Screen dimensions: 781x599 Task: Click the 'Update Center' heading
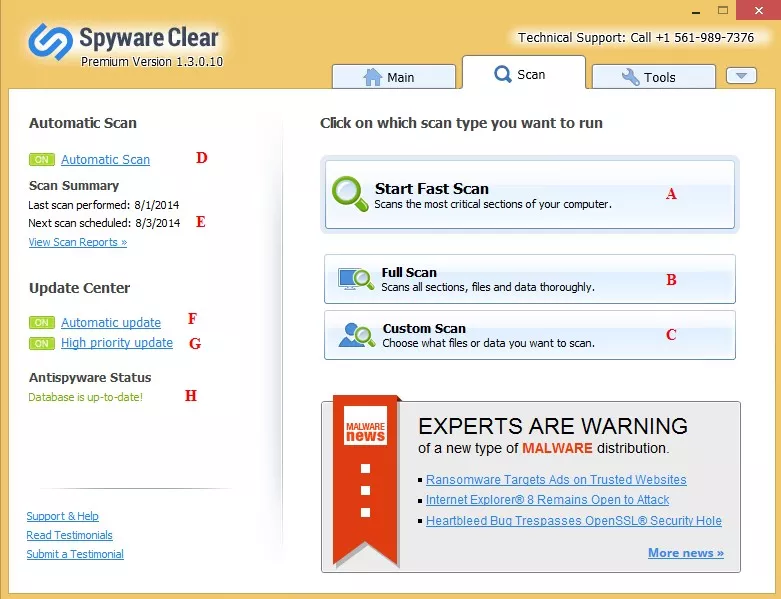pos(79,288)
